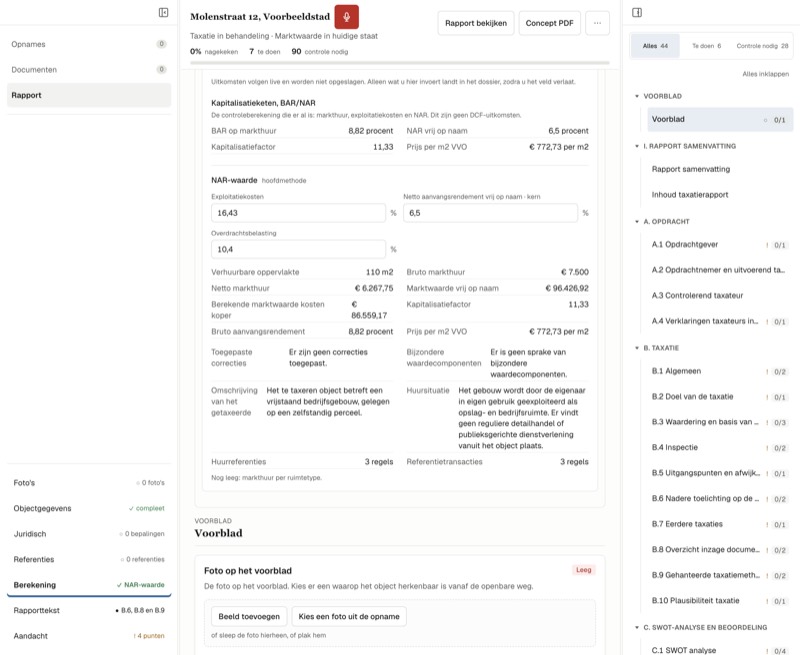The height and width of the screenshot is (655, 800).
Task: Open the three-dots more options menu
Action: pos(597,23)
